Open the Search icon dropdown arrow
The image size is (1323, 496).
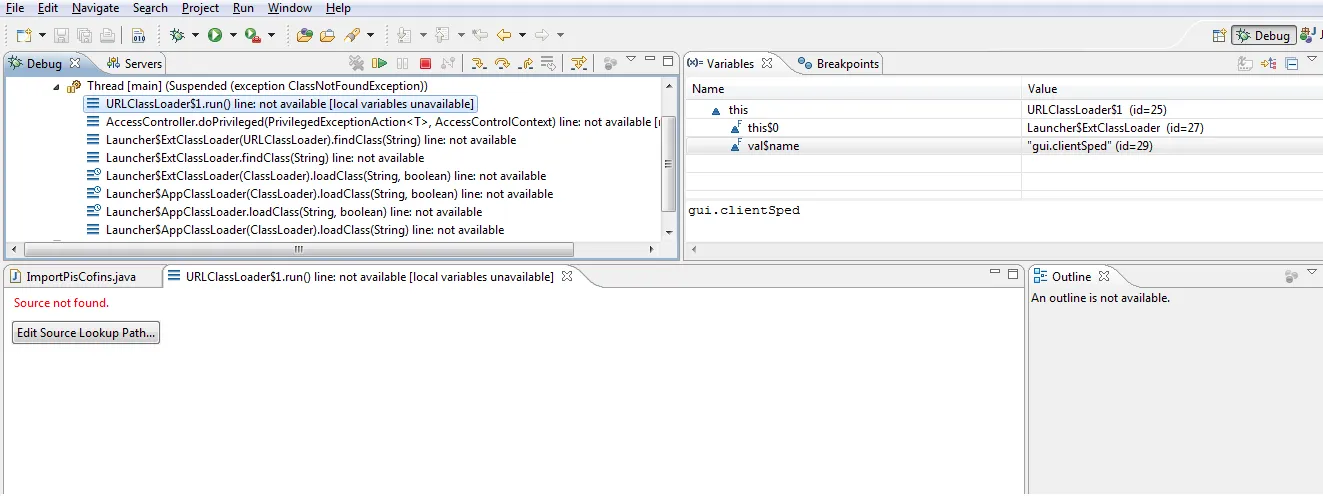pyautogui.click(x=370, y=35)
